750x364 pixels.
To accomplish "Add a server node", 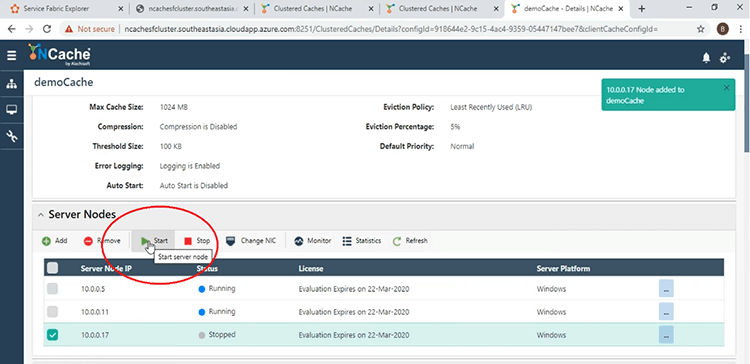I will 55,241.
